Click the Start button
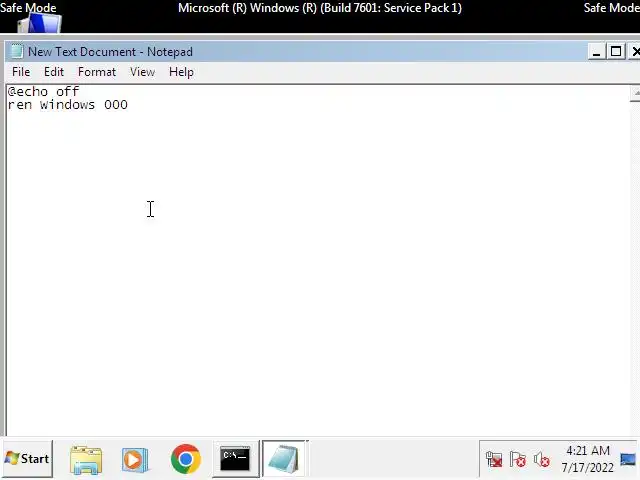The height and width of the screenshot is (480, 640). [27, 459]
